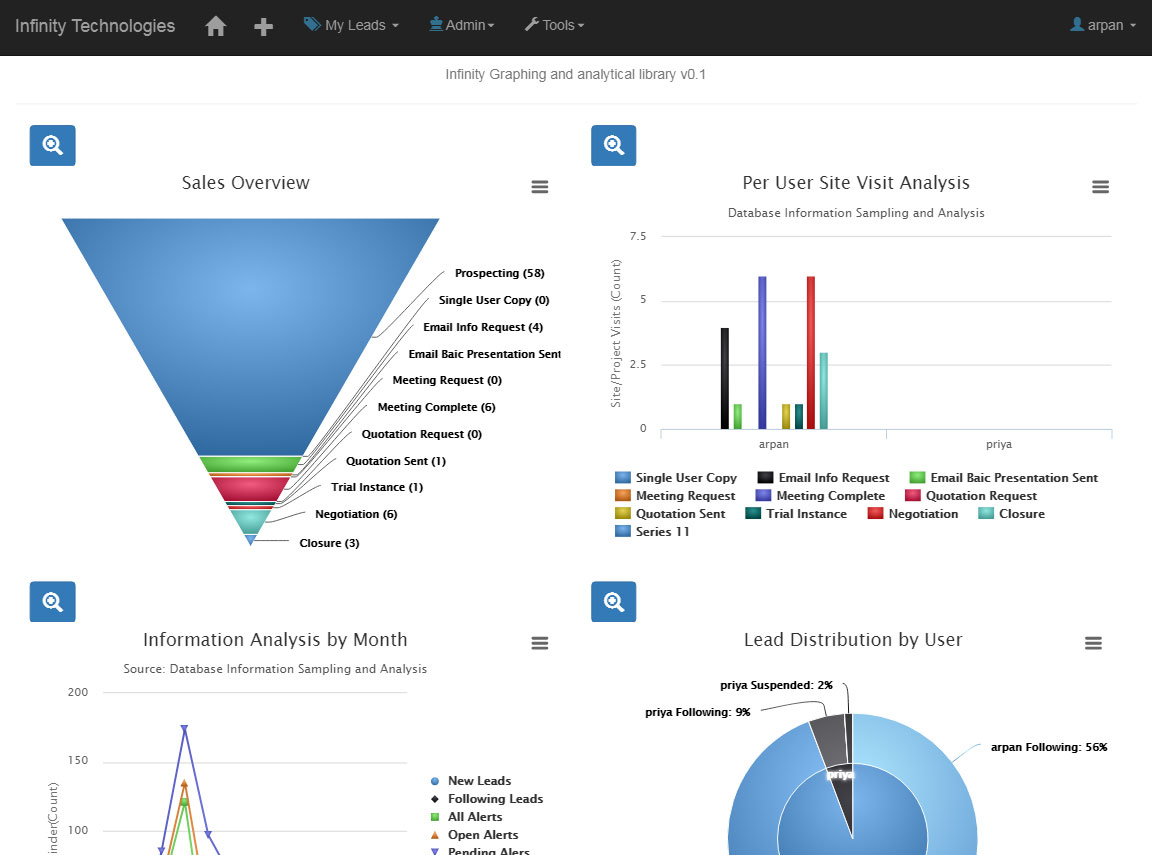Click the arpan Following: 56% pie label

[x=1048, y=747]
